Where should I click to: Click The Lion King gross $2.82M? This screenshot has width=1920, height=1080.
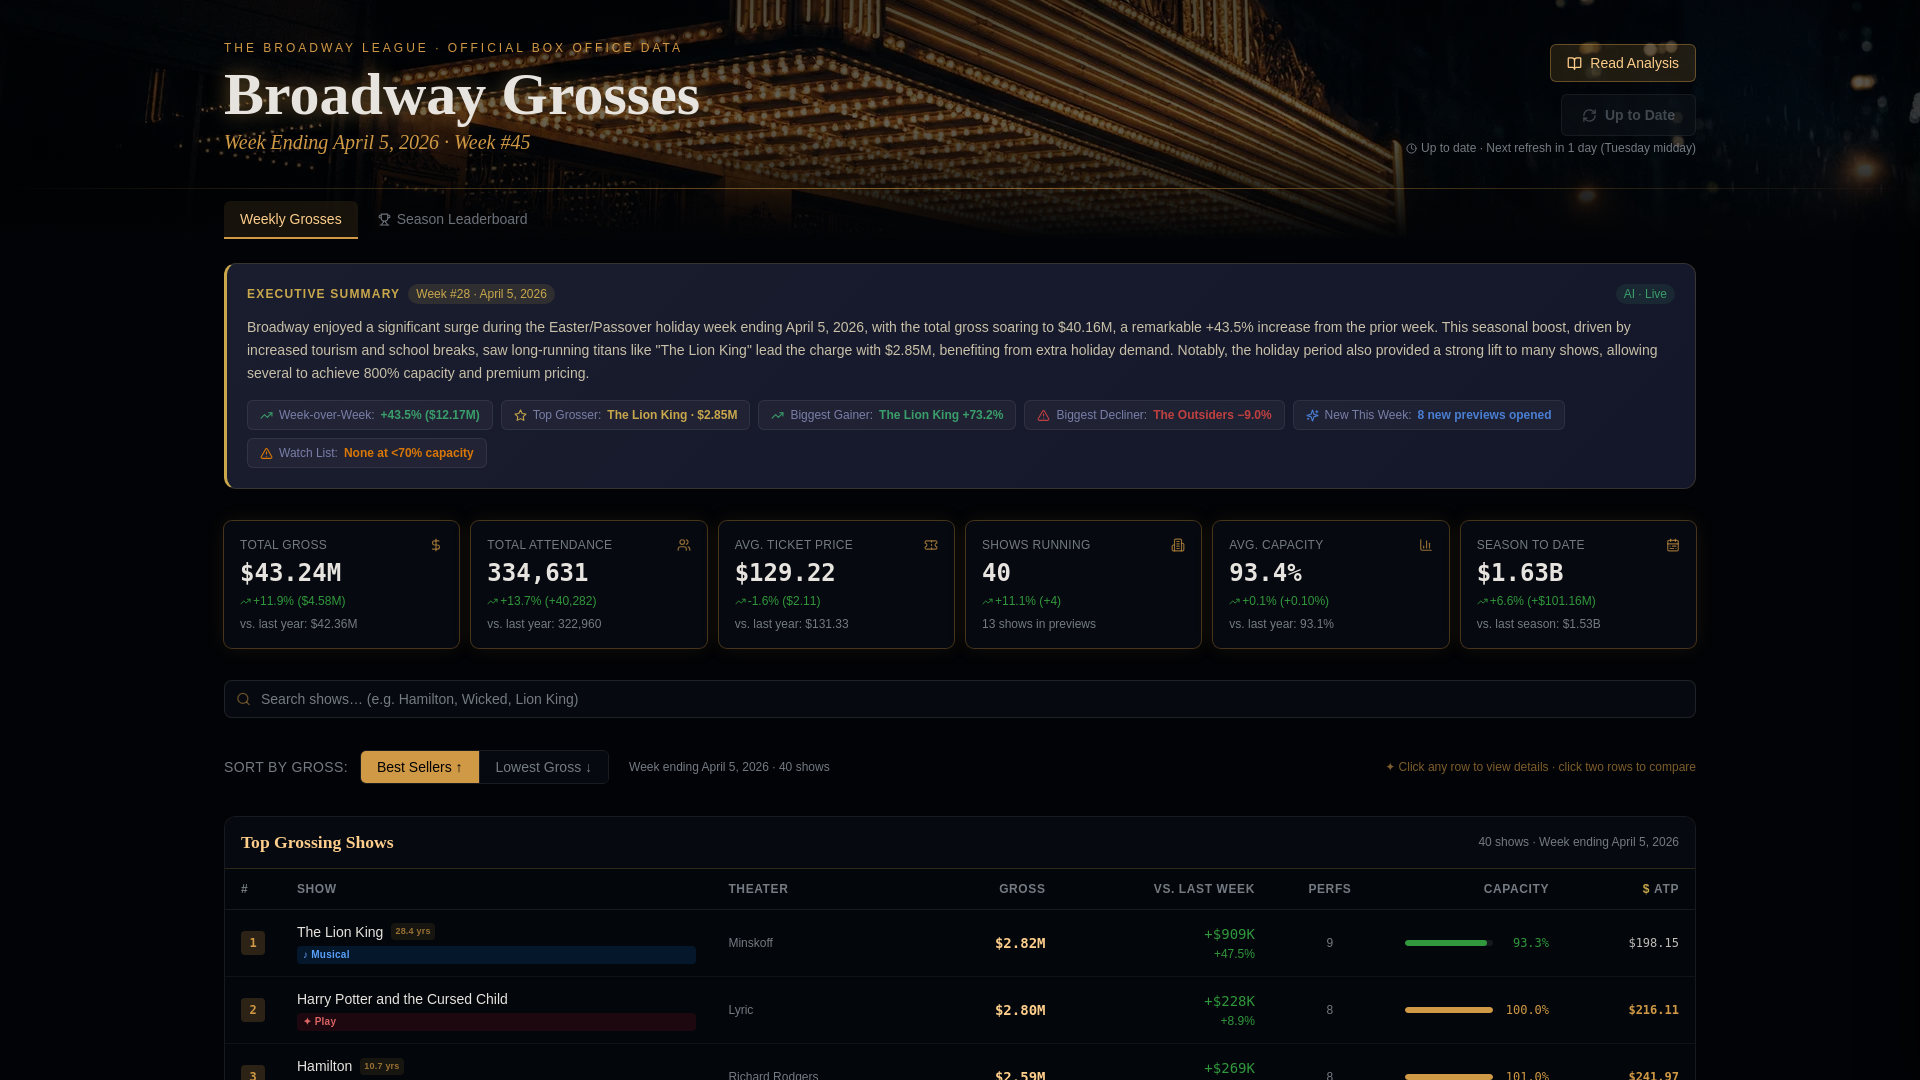click(x=1020, y=943)
